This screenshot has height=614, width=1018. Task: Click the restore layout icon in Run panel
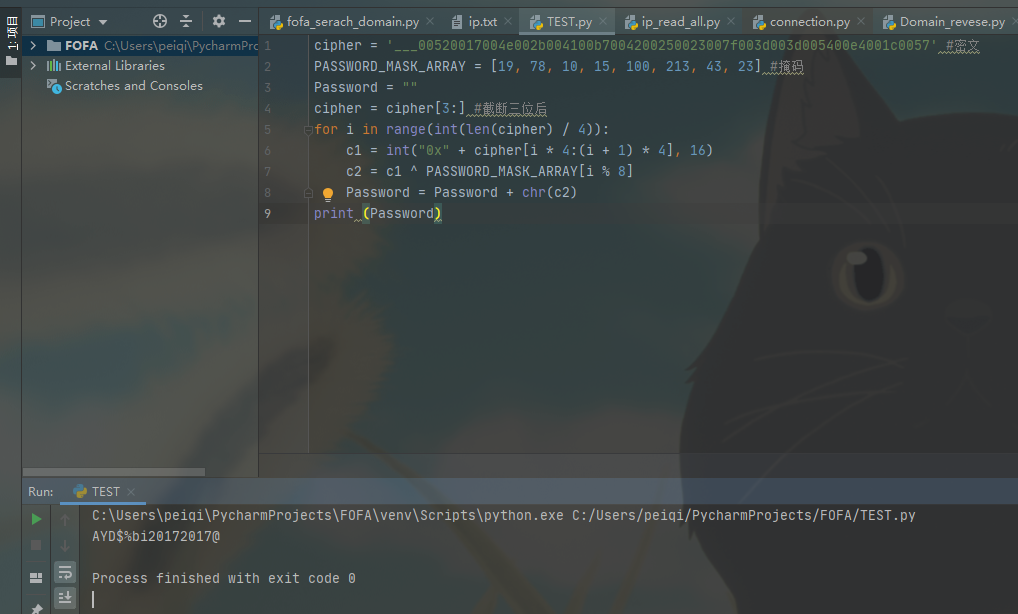36,577
